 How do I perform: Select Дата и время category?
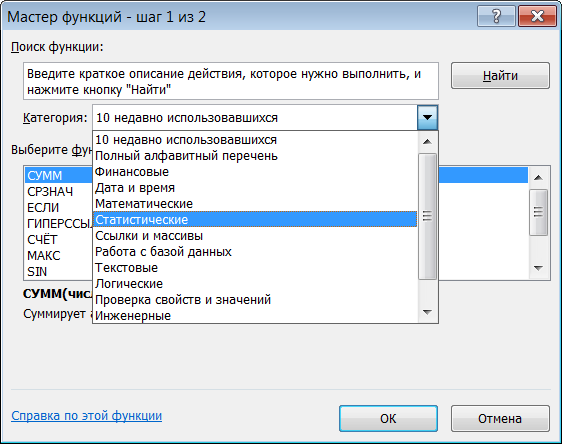255,188
